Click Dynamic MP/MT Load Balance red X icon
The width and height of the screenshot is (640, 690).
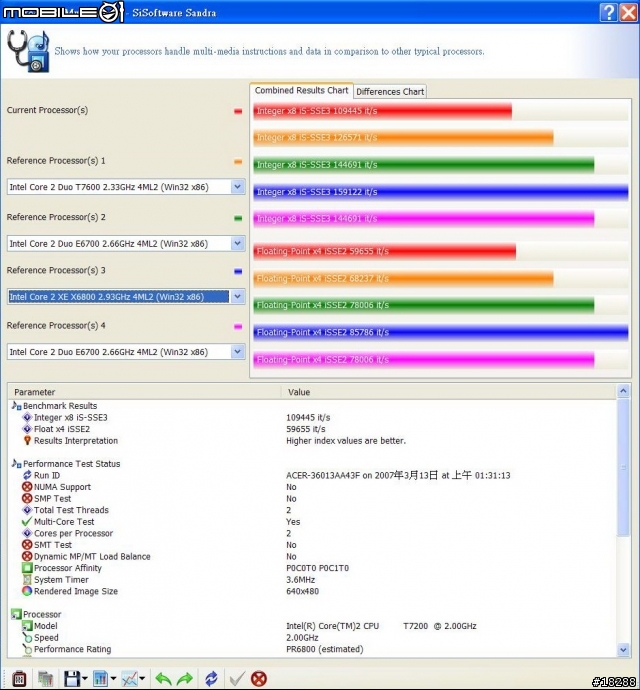pos(27,556)
